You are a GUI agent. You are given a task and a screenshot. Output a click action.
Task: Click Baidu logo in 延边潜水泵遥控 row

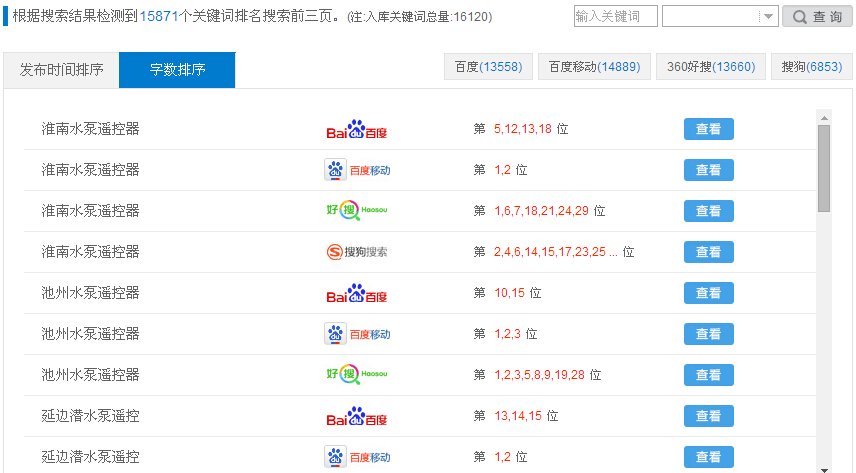coord(356,416)
